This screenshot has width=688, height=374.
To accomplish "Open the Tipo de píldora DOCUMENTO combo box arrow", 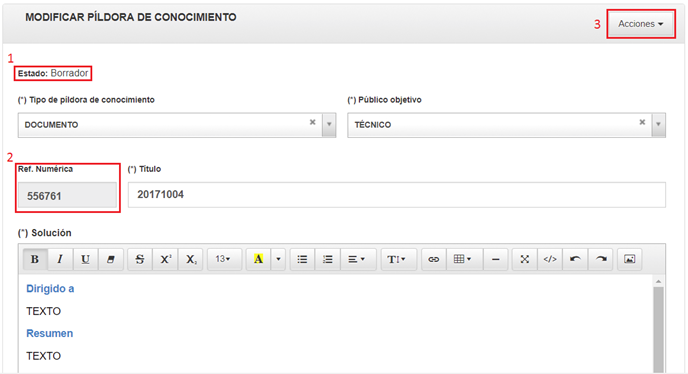I will click(x=329, y=125).
